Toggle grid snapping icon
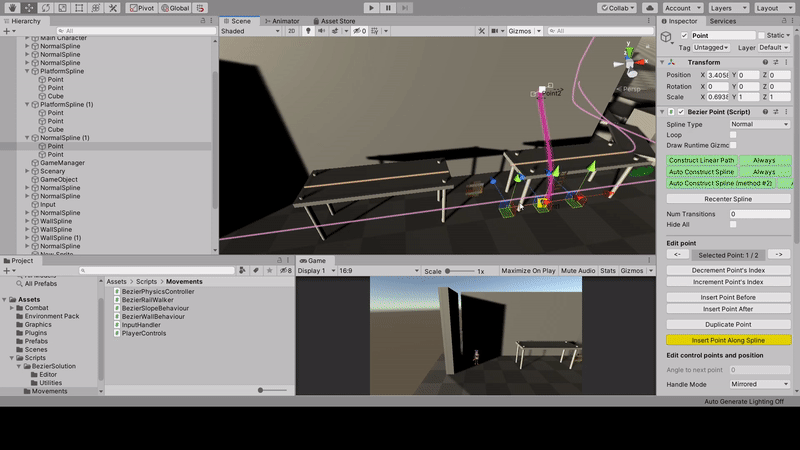Screen dimensions: 800x450 coord(201,8)
